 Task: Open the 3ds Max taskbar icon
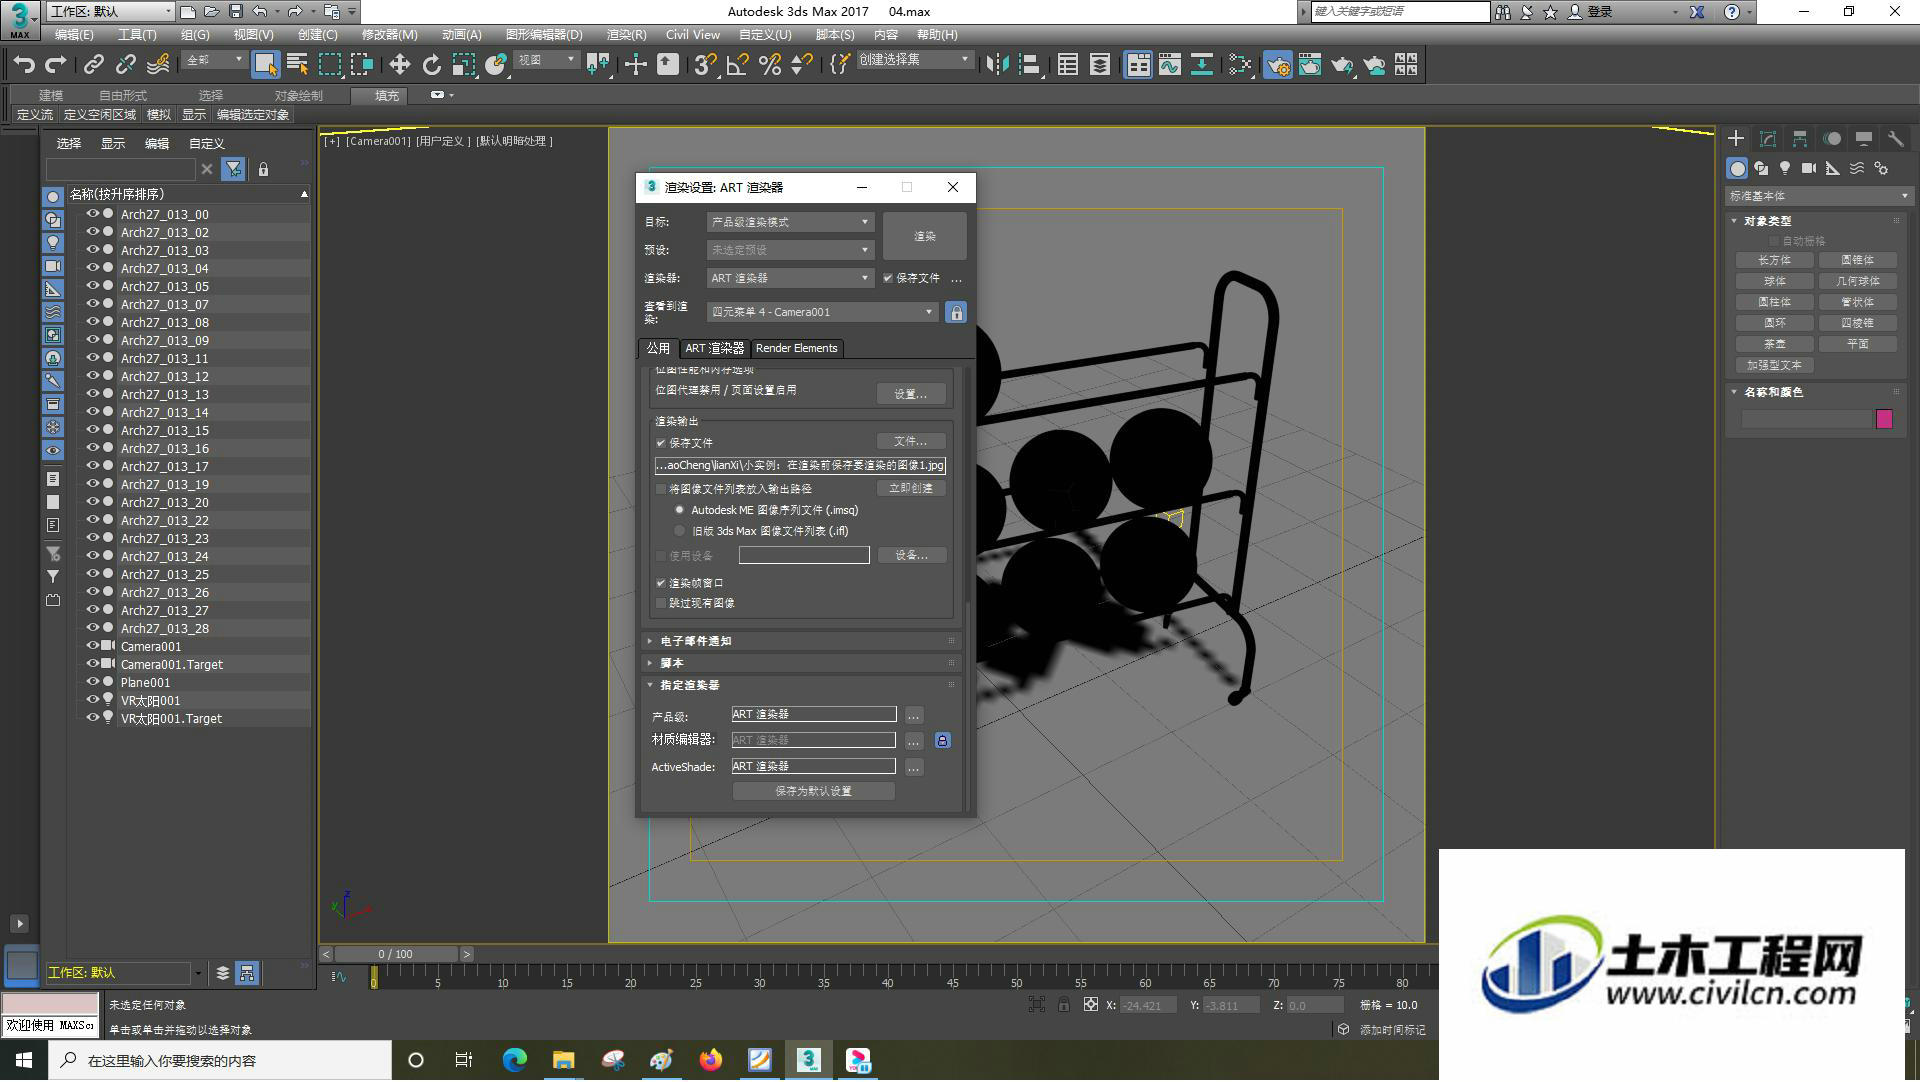(x=809, y=1061)
